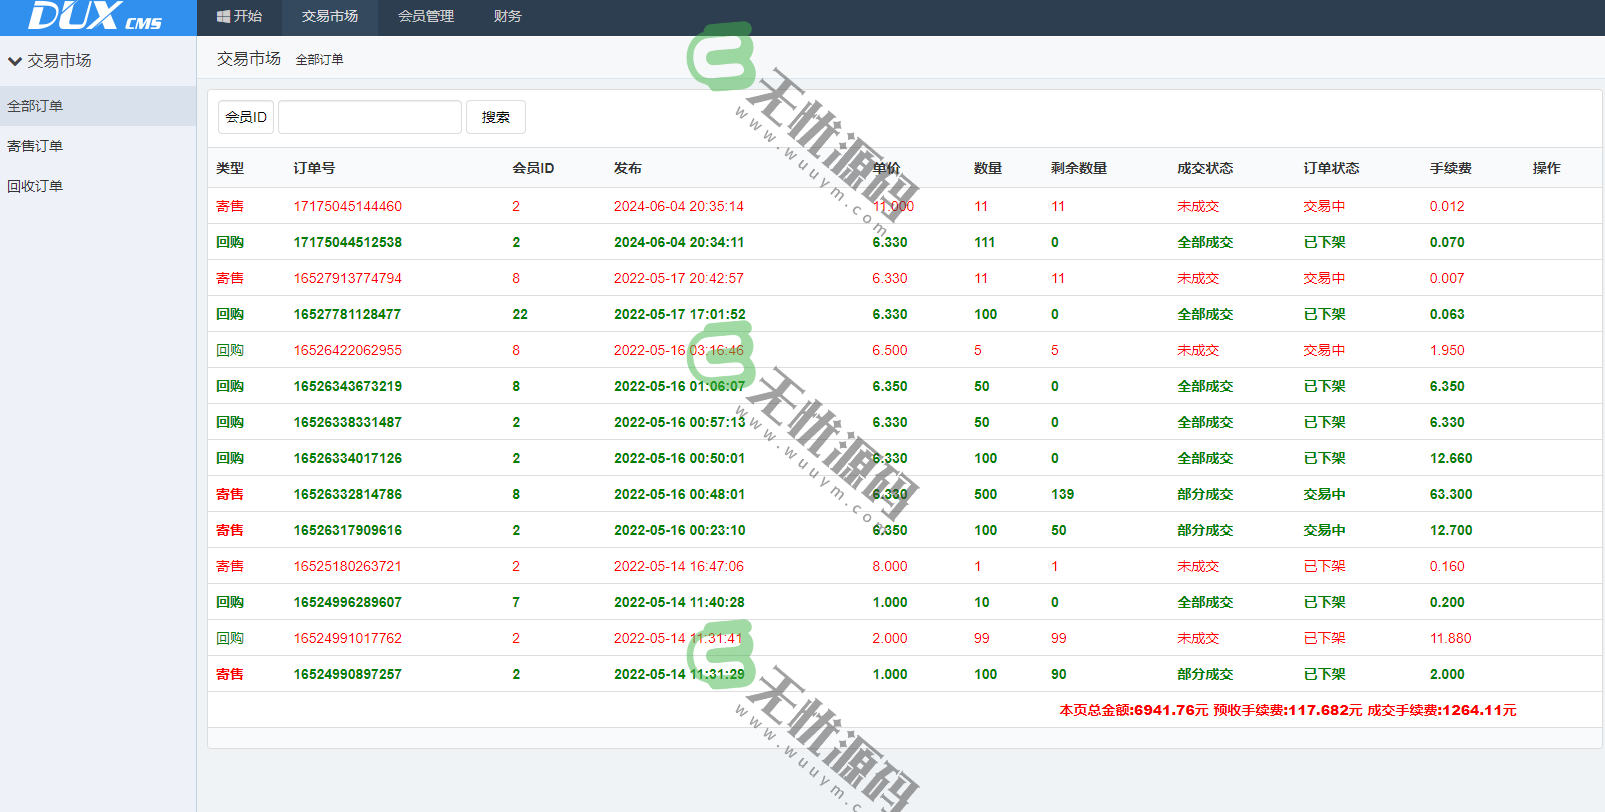Click the 操作 column header
The image size is (1605, 812).
[1546, 168]
